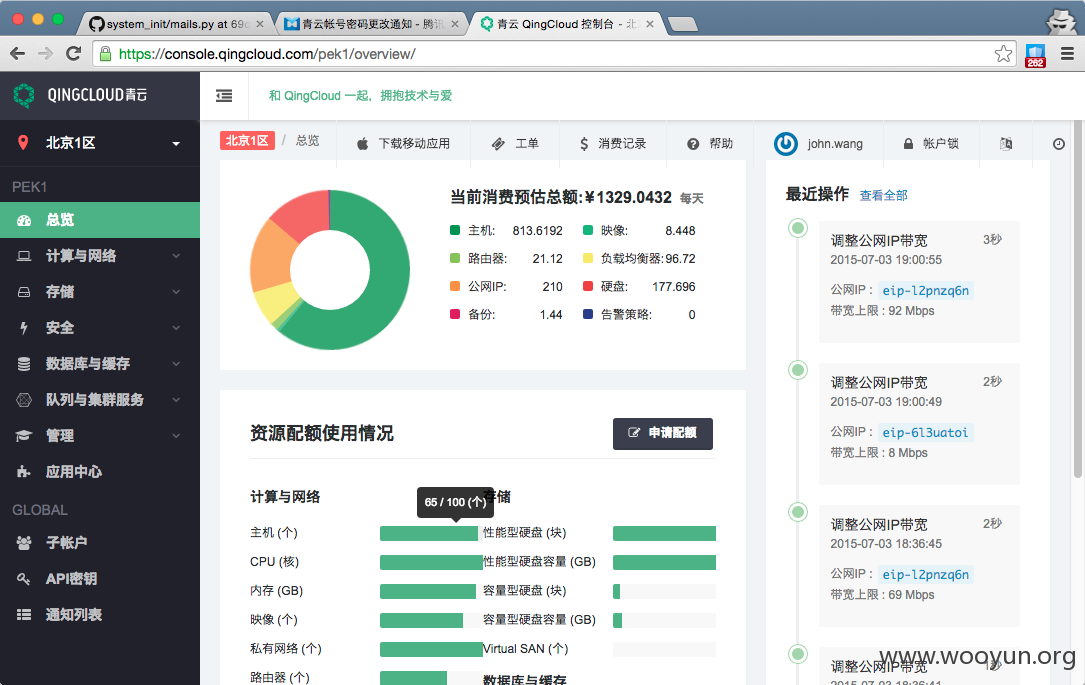
Task: Open the Chrome hamburger menu
Action: click(1067, 54)
